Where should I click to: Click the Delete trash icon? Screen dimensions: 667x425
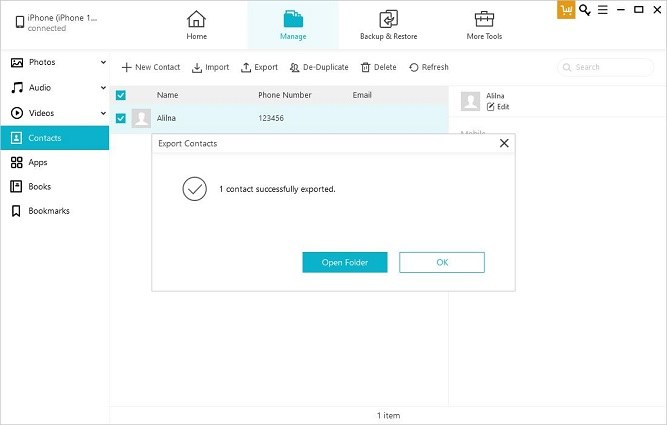click(x=366, y=67)
